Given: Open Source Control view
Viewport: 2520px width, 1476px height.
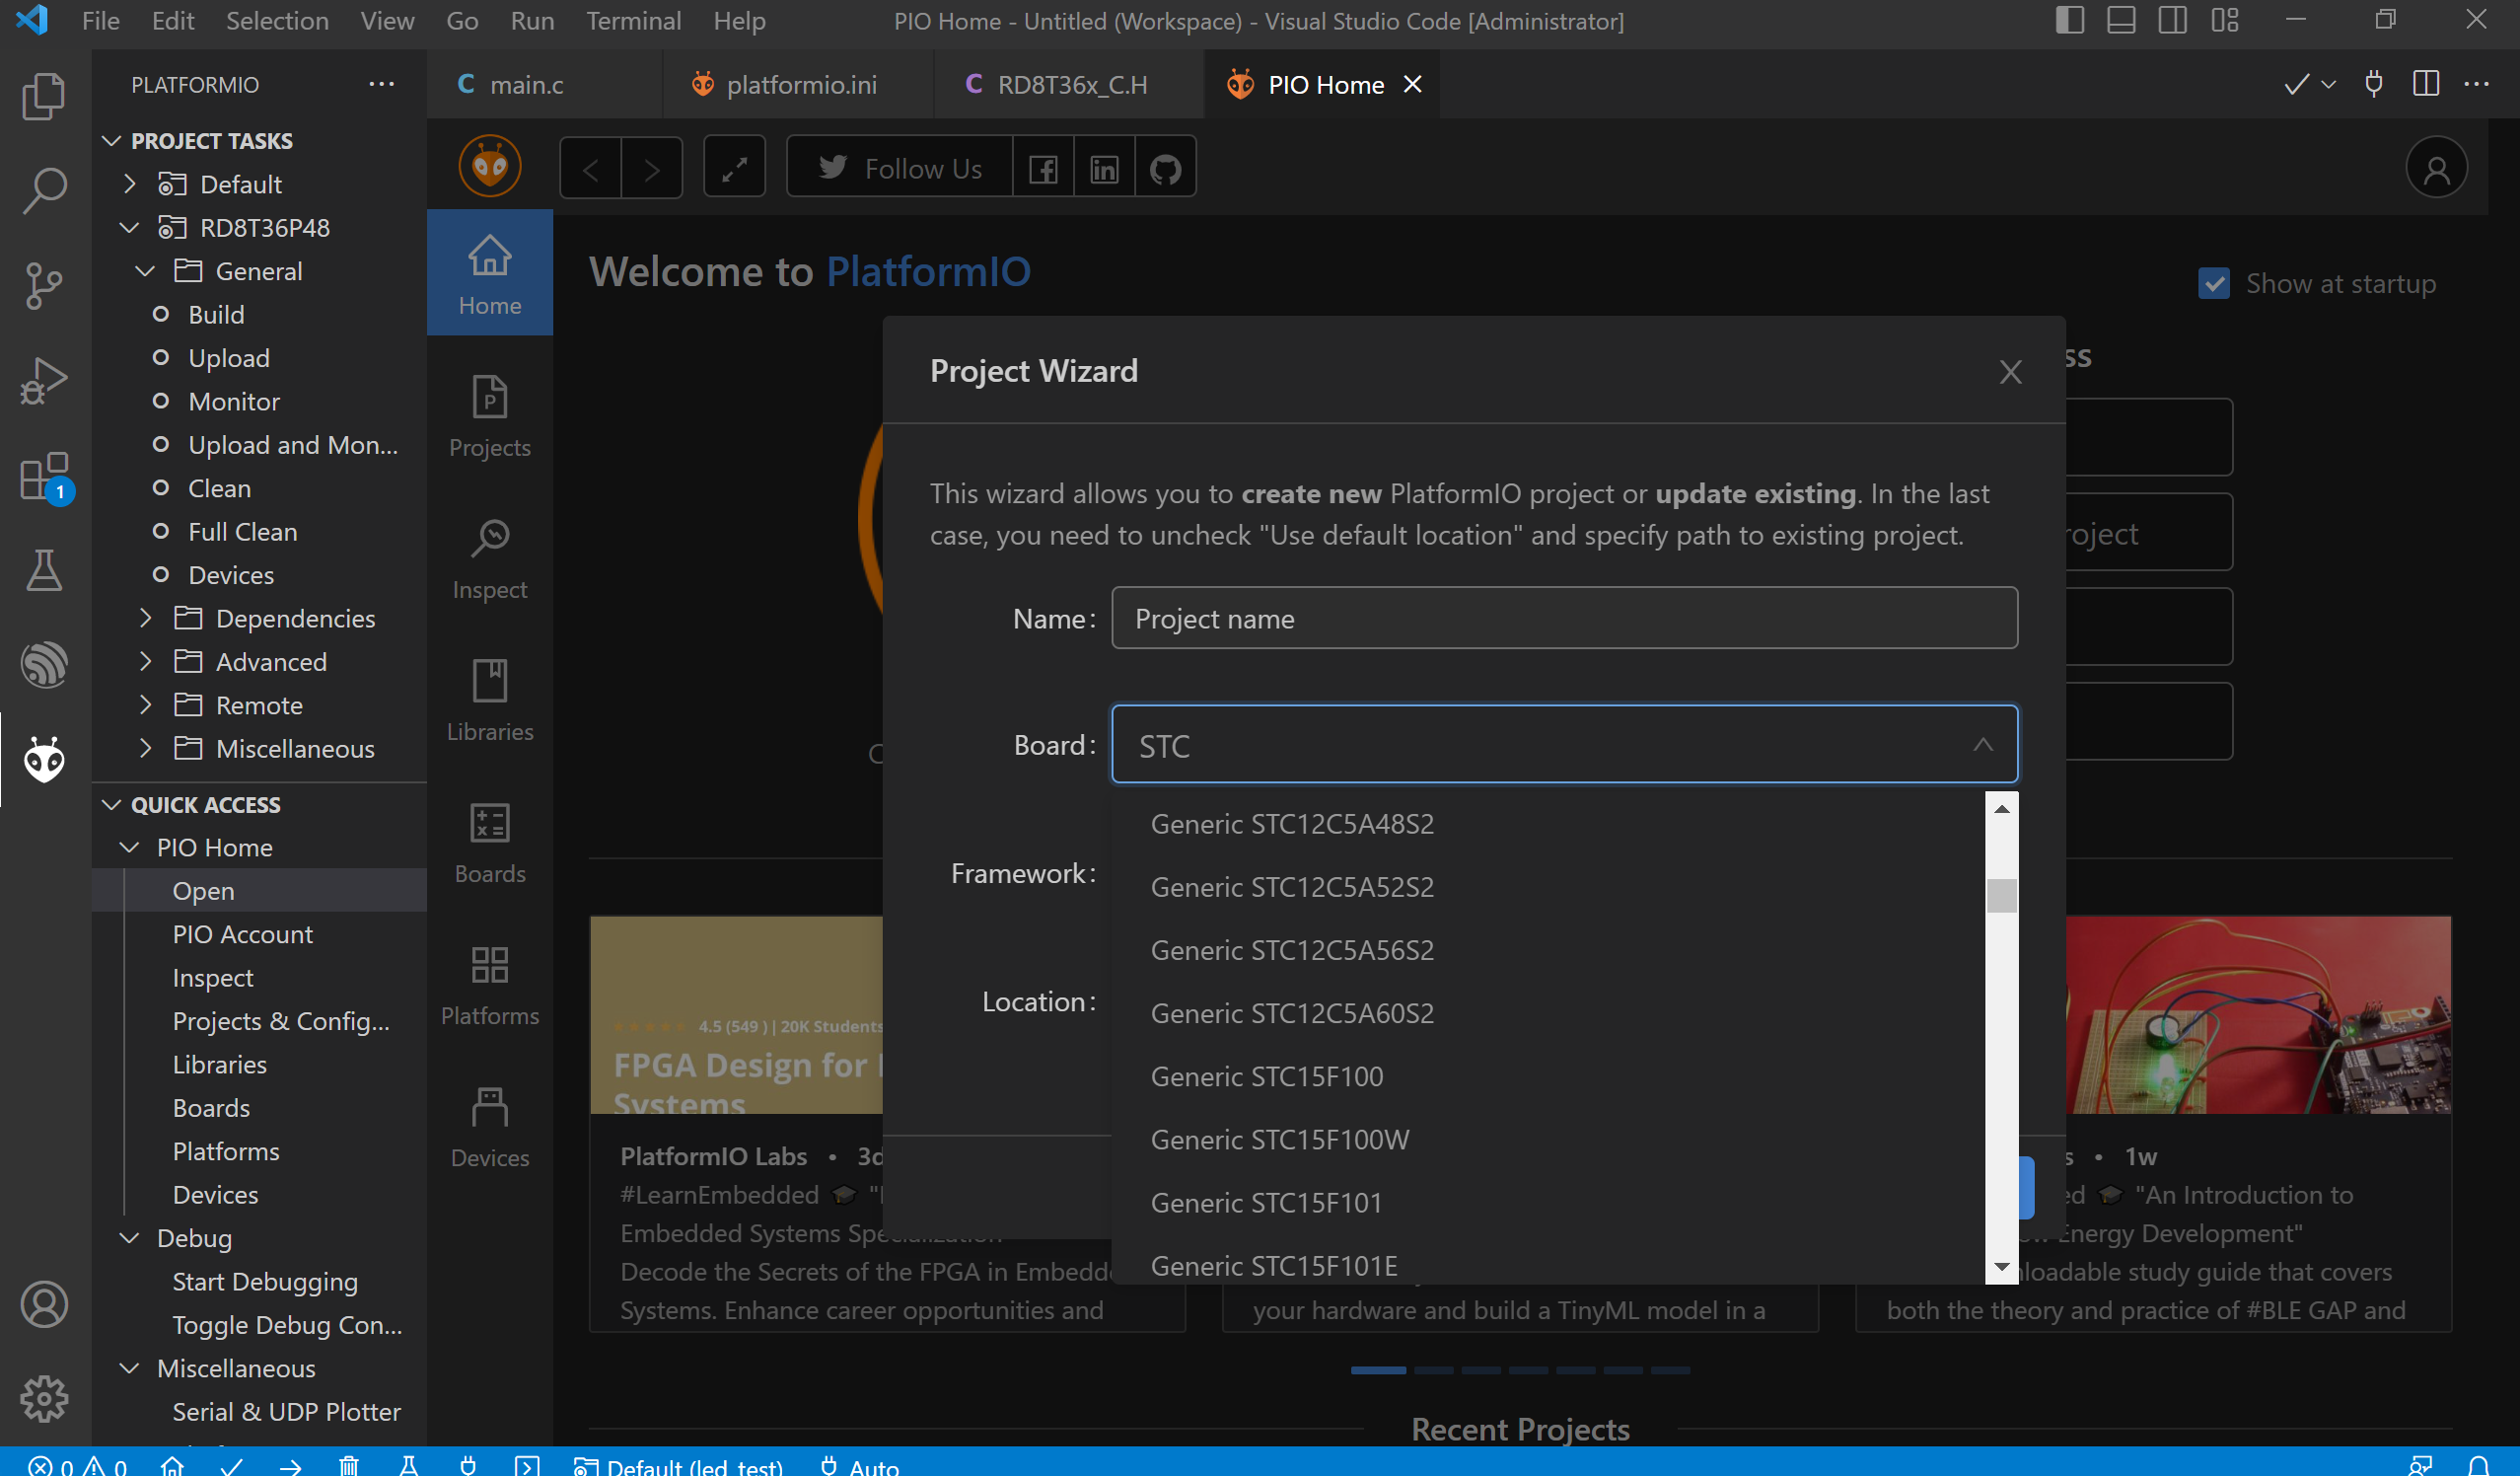Looking at the screenshot, I should pyautogui.click(x=44, y=286).
